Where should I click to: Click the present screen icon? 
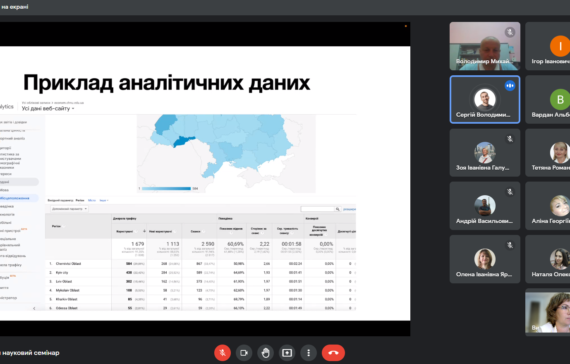click(287, 353)
